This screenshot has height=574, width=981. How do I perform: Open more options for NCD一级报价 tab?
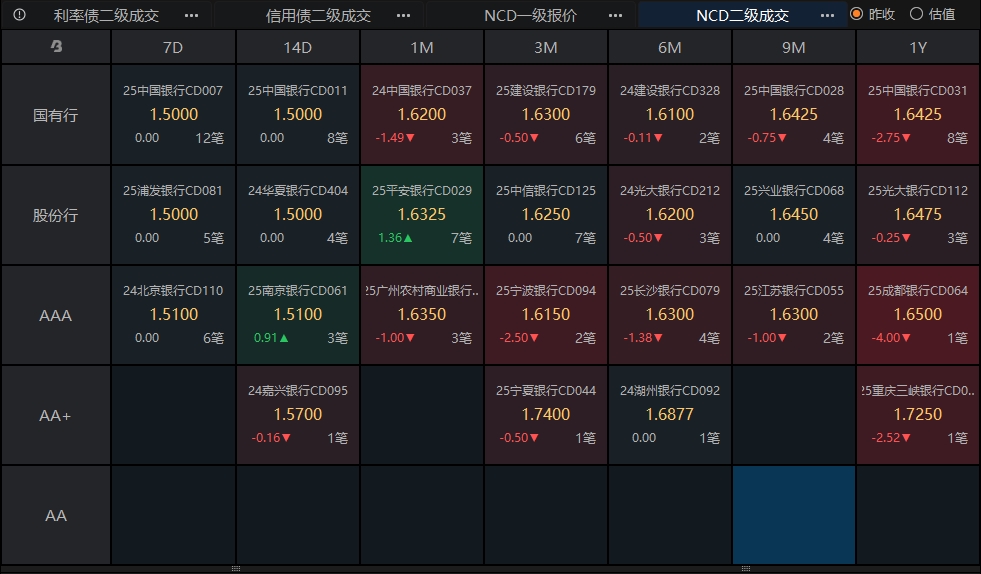(616, 15)
